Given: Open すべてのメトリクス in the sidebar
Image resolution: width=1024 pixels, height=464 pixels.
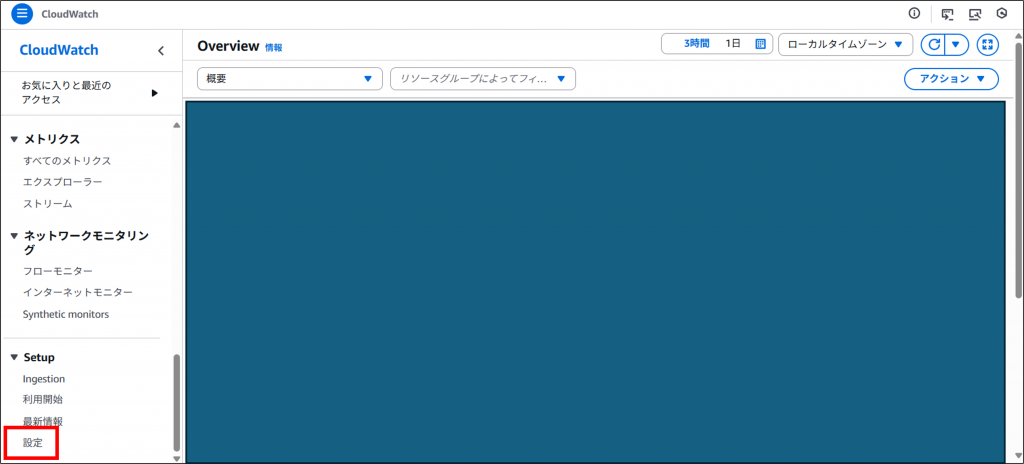Looking at the screenshot, I should click(67, 160).
